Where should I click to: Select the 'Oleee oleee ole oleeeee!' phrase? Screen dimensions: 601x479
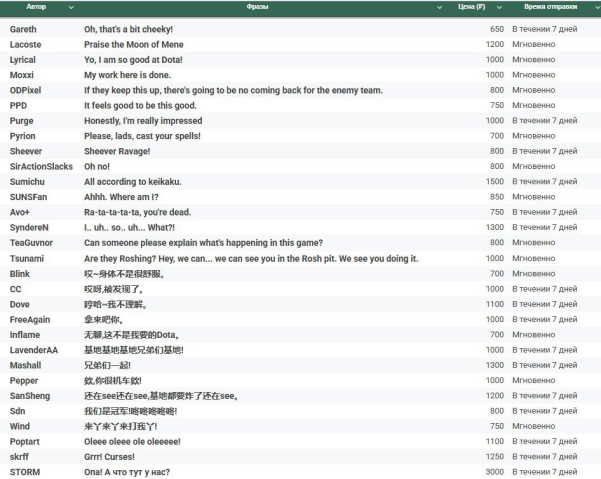(140, 441)
